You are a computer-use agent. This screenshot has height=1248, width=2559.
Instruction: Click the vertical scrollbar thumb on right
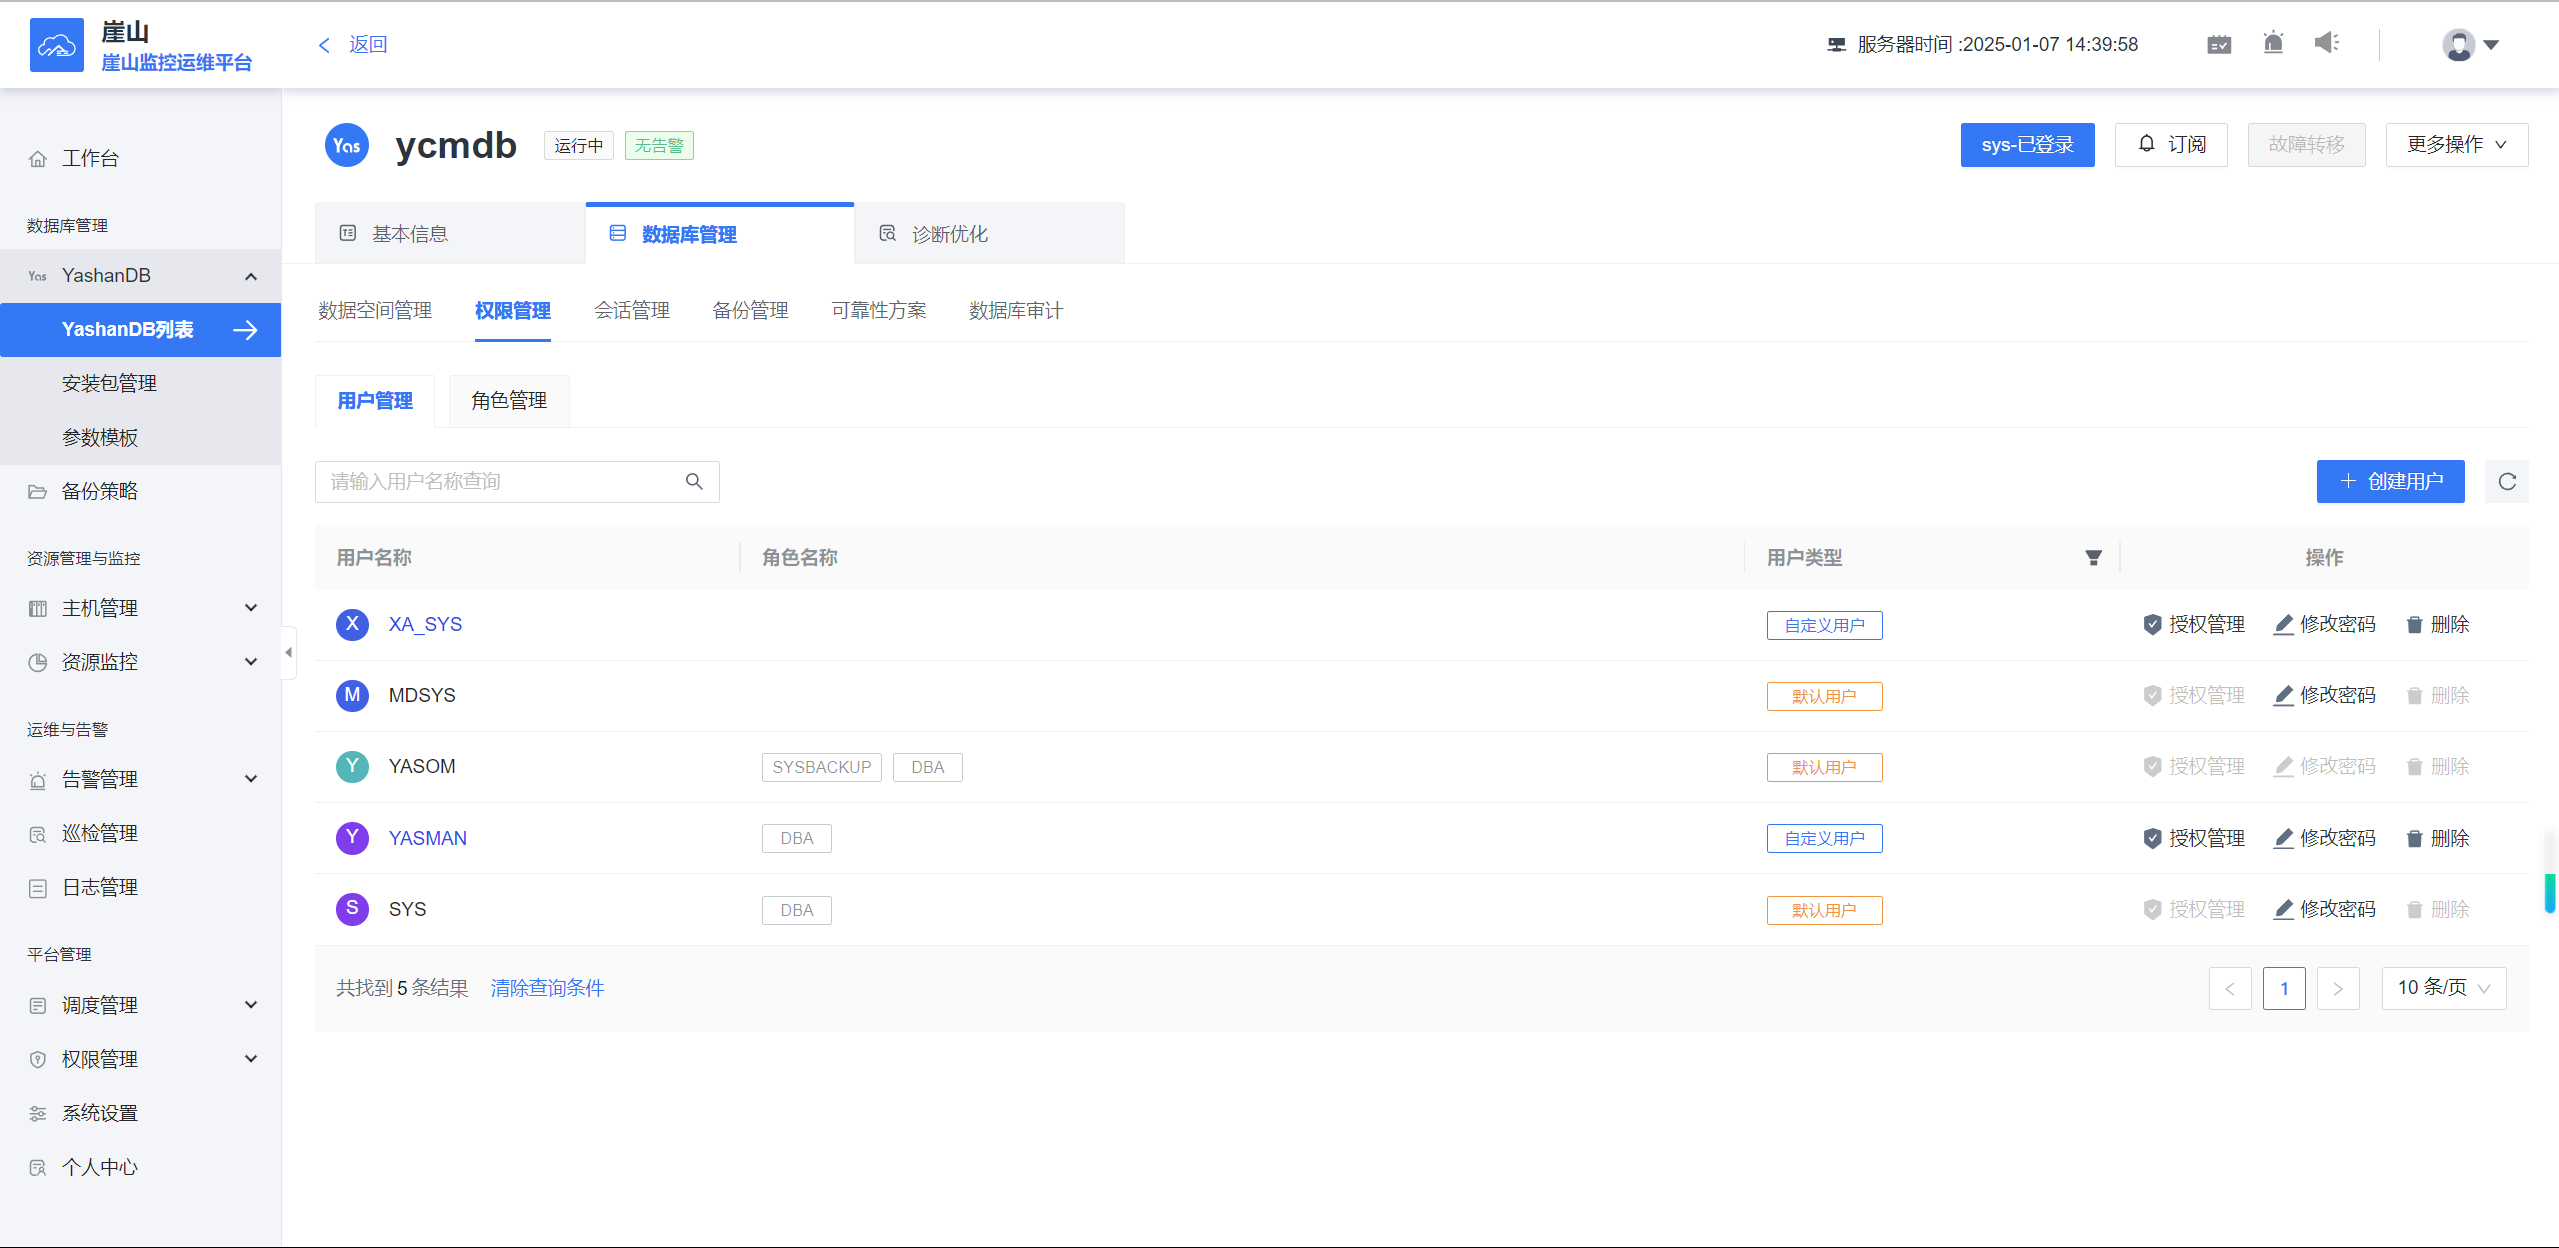(2550, 893)
